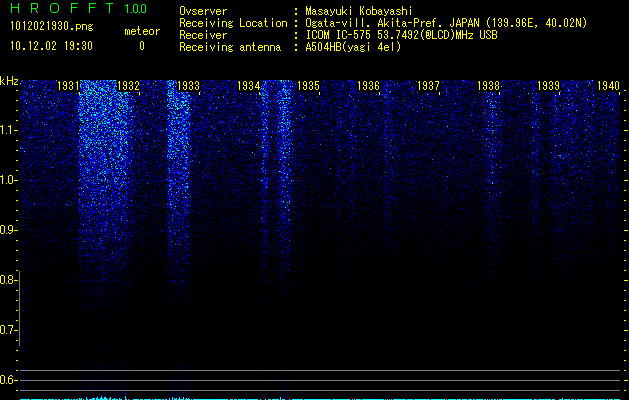This screenshot has height=400, width=629.
Task: Select the filename 1012021930.png
Action: click(52, 27)
